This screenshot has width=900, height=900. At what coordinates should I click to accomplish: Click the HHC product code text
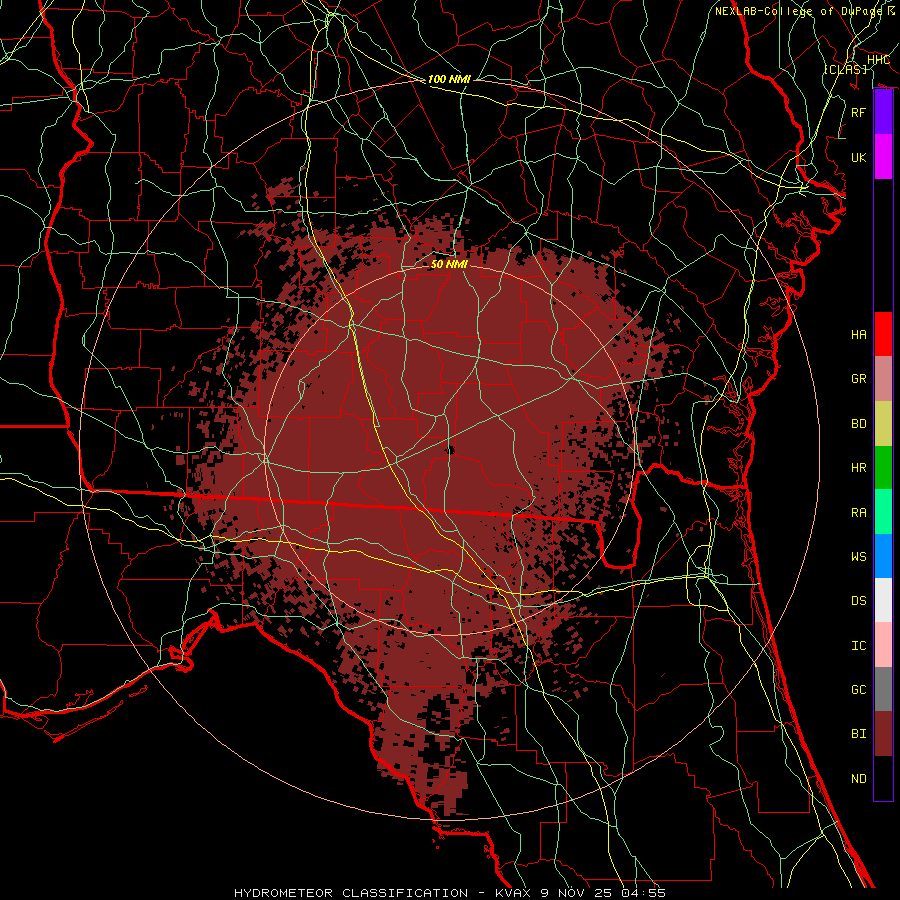(878, 60)
